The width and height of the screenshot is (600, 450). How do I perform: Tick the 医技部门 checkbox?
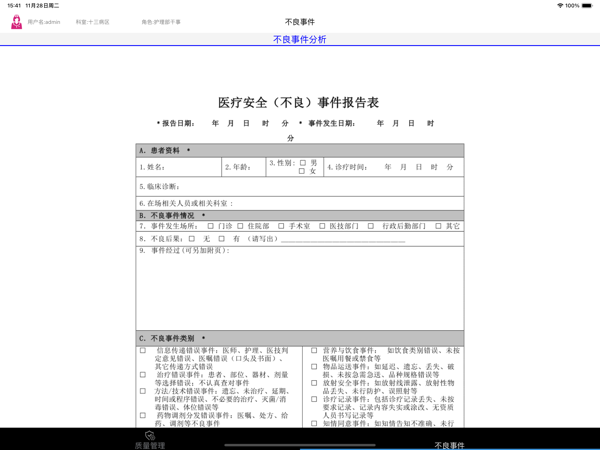point(322,226)
